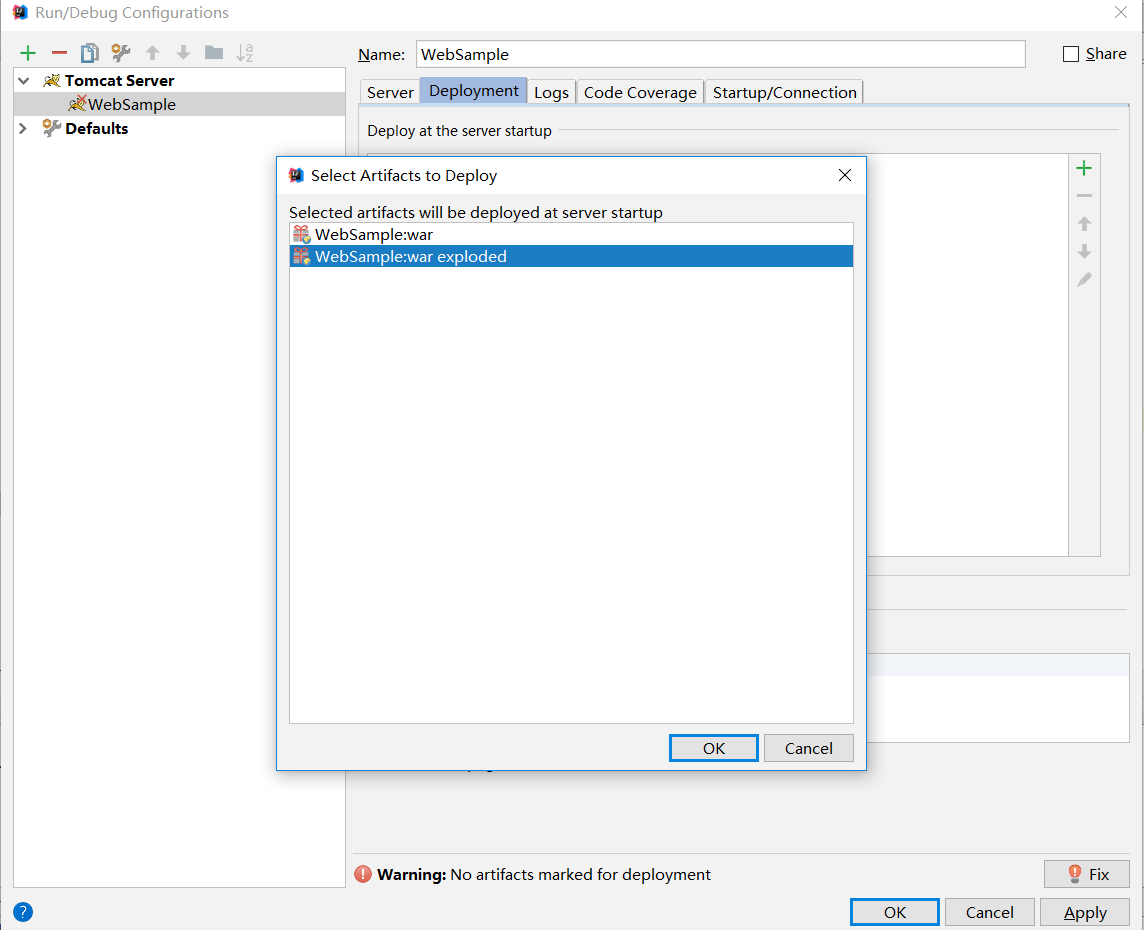Image resolution: width=1144 pixels, height=930 pixels.
Task: Click OK in Run/Debug Configurations window
Action: (894, 912)
